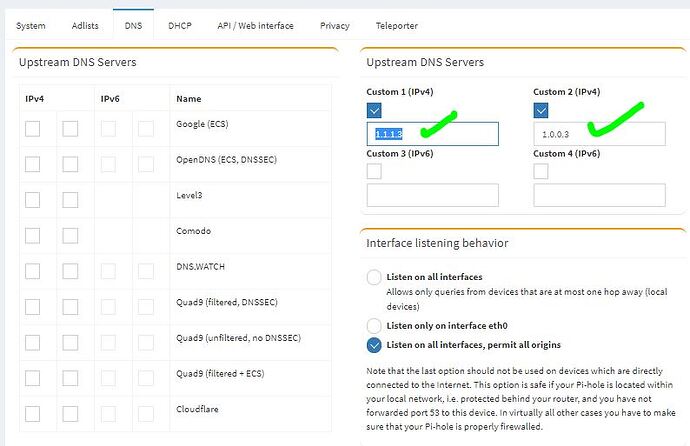The height and width of the screenshot is (446, 690).
Task: Enable first IPv4 checkbox for Google (ECS)
Action: point(33,129)
